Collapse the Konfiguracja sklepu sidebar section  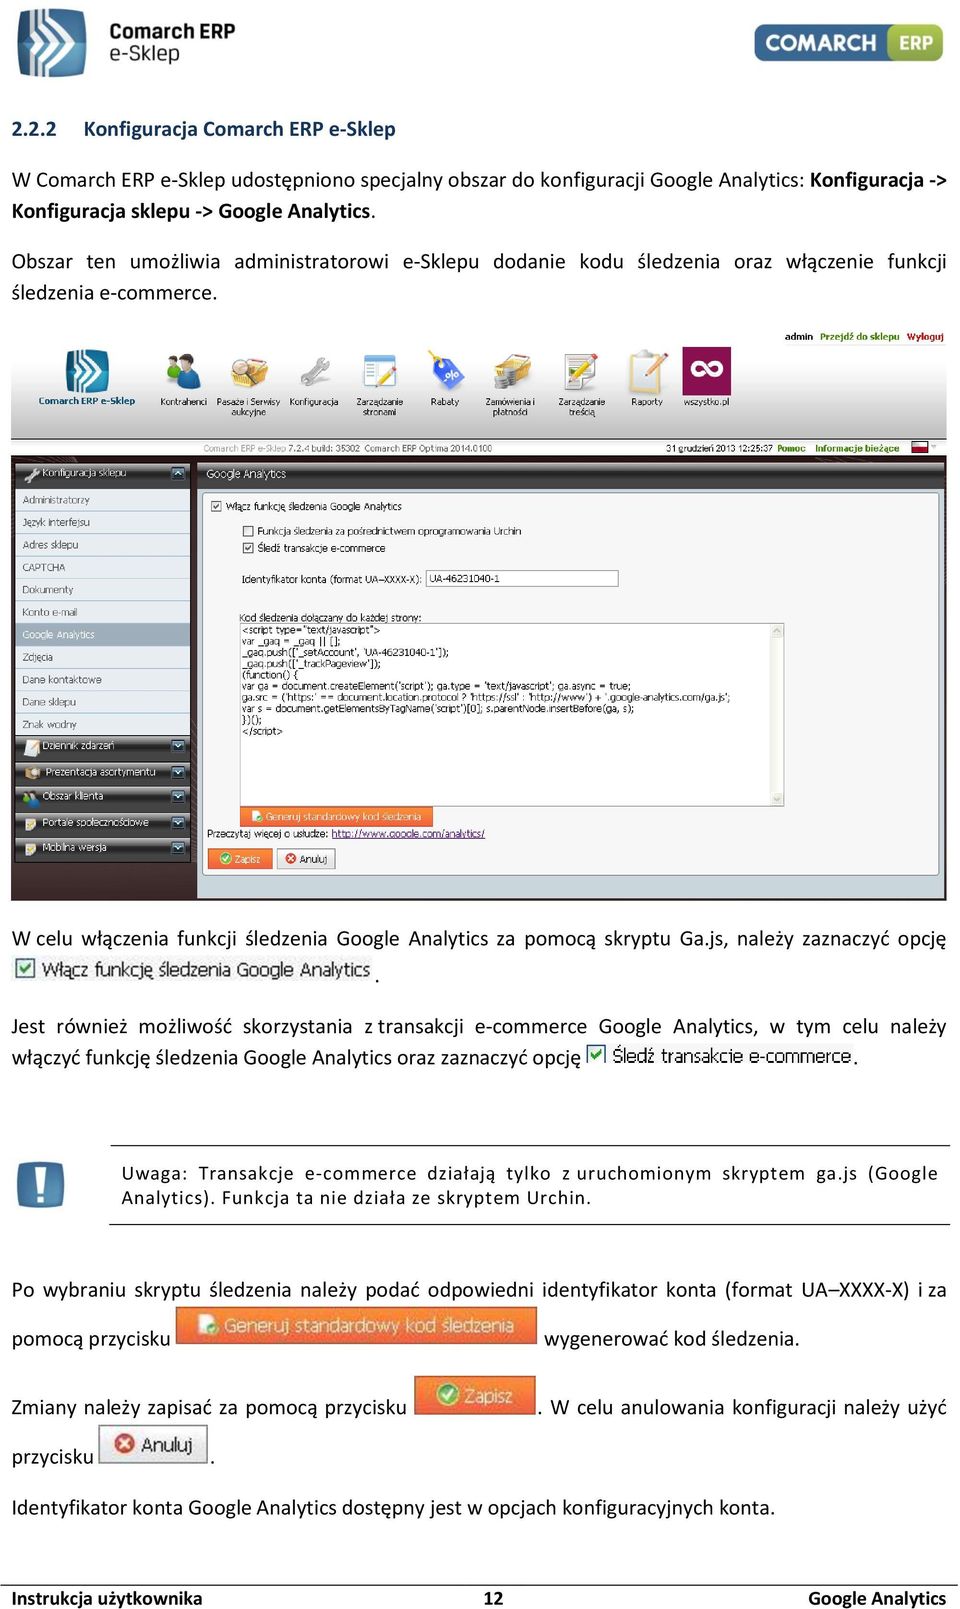point(178,473)
